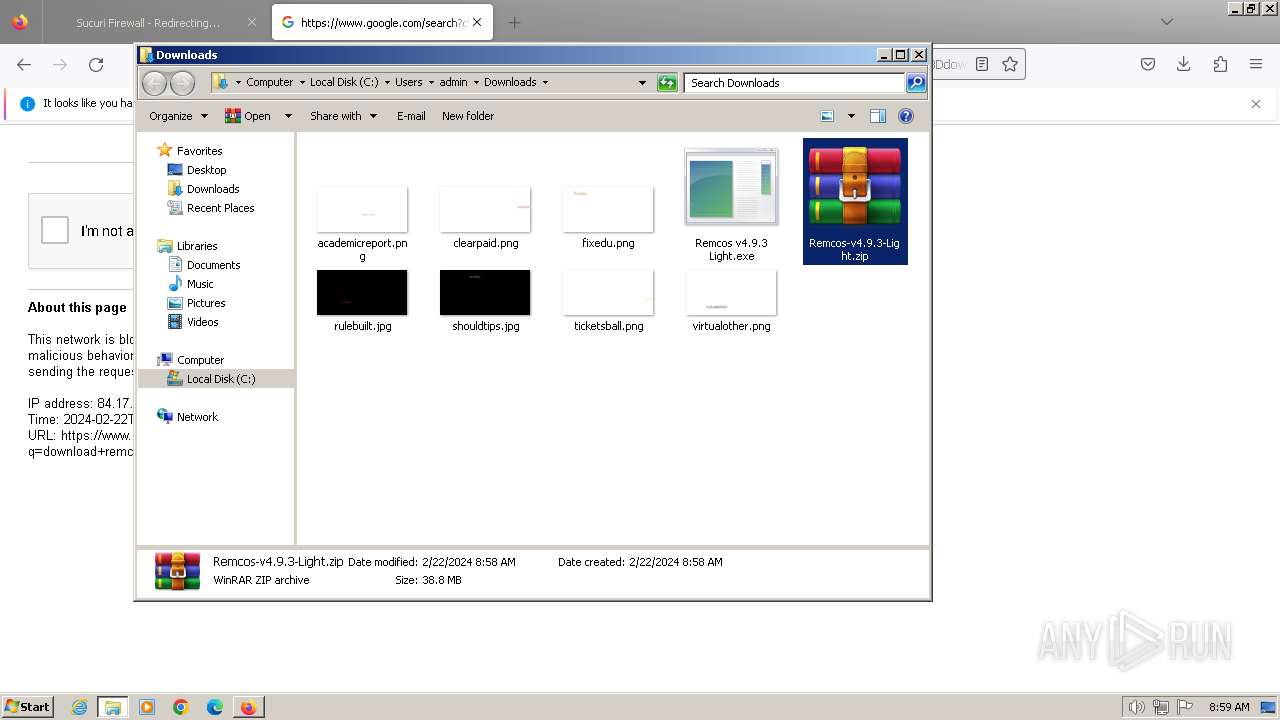Screen dimensions: 1280x720
Task: Open the Windows Start menu
Action: point(27,707)
